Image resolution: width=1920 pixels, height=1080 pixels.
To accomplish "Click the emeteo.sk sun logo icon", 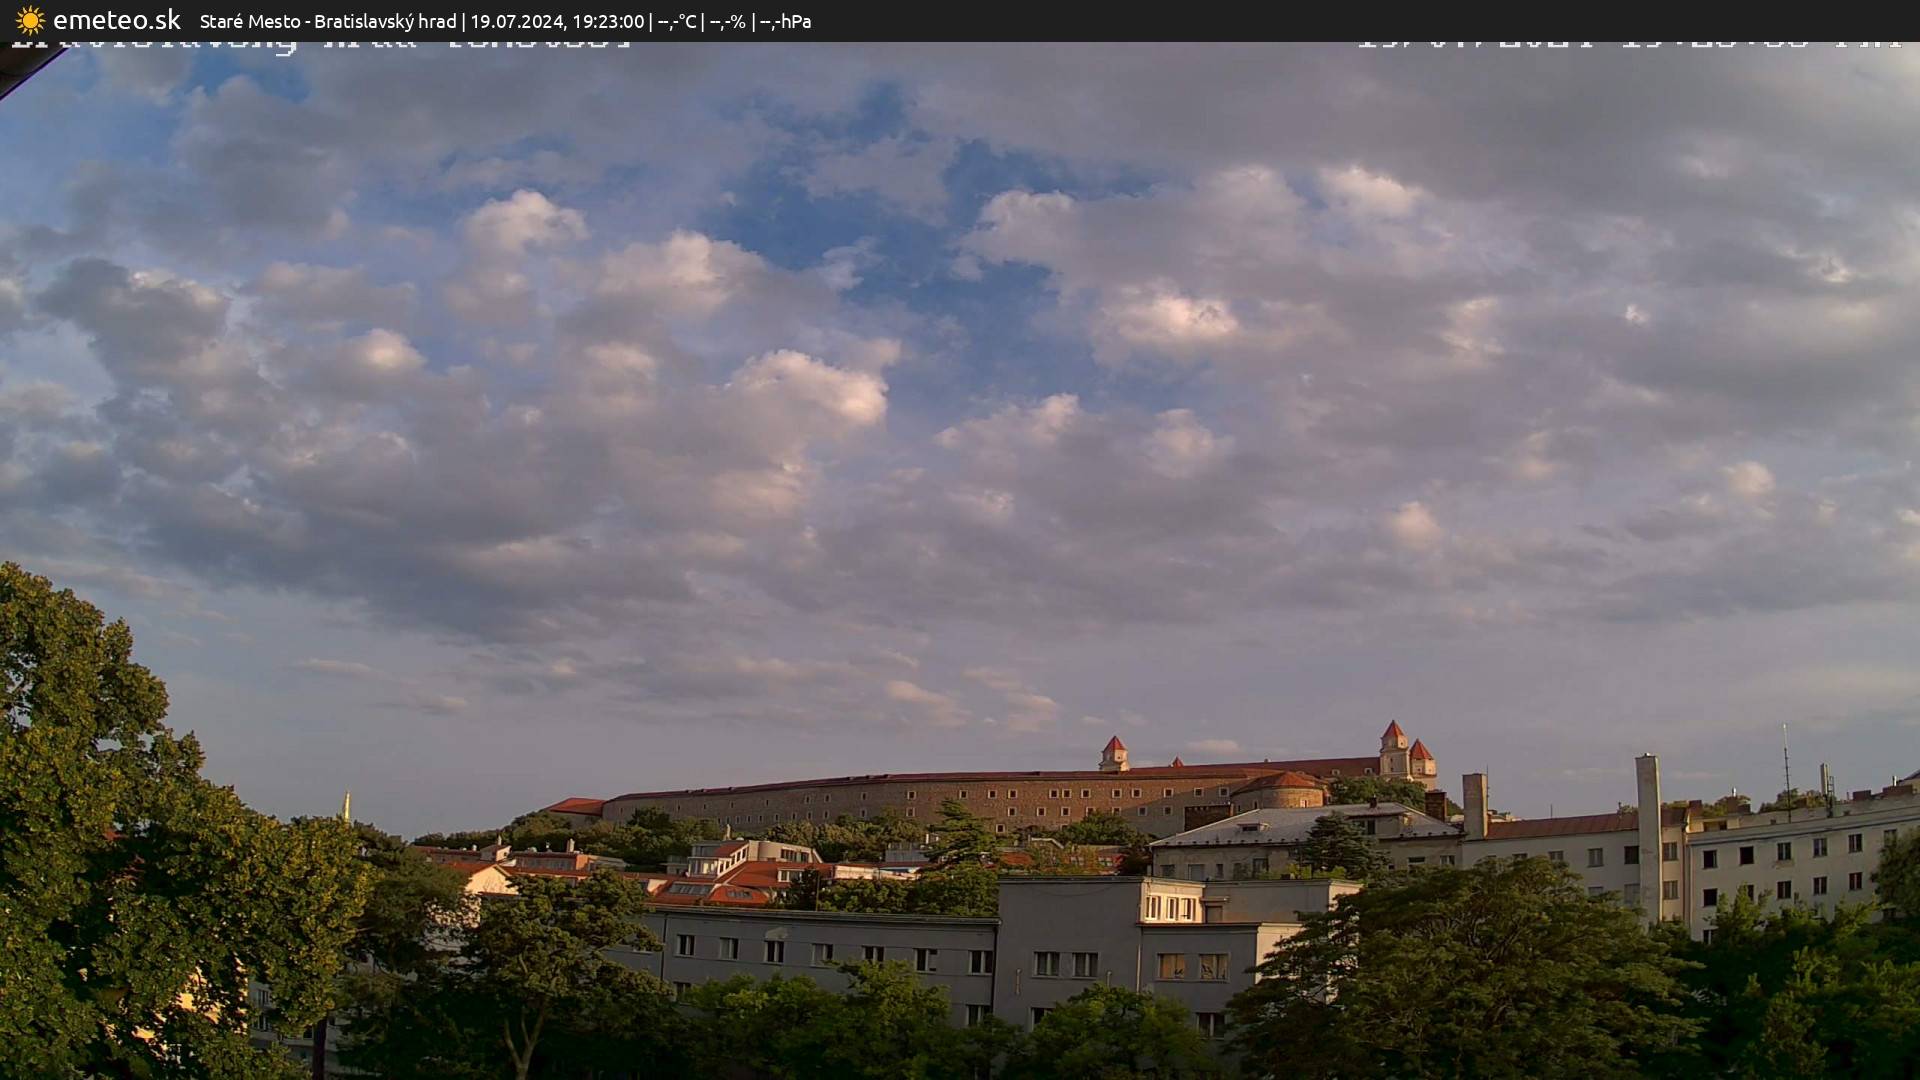I will click(x=30, y=20).
